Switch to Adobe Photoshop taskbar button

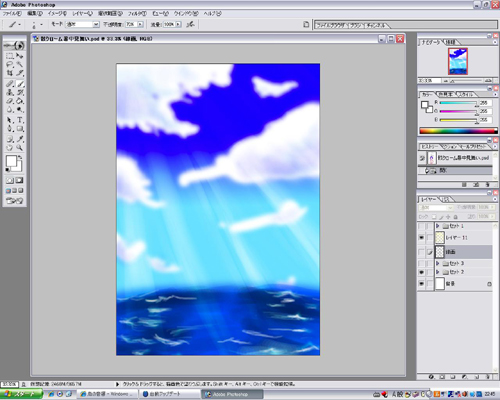pos(232,394)
